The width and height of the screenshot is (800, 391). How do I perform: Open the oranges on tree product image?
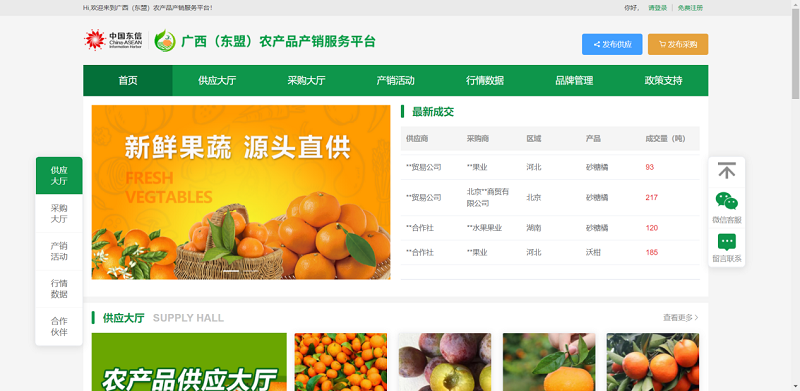click(653, 362)
